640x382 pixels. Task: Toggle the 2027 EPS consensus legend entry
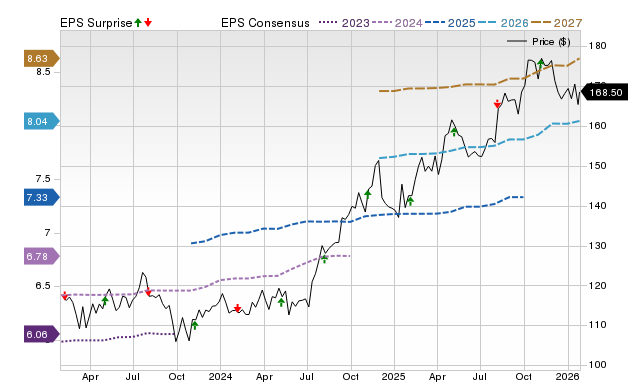pos(556,23)
